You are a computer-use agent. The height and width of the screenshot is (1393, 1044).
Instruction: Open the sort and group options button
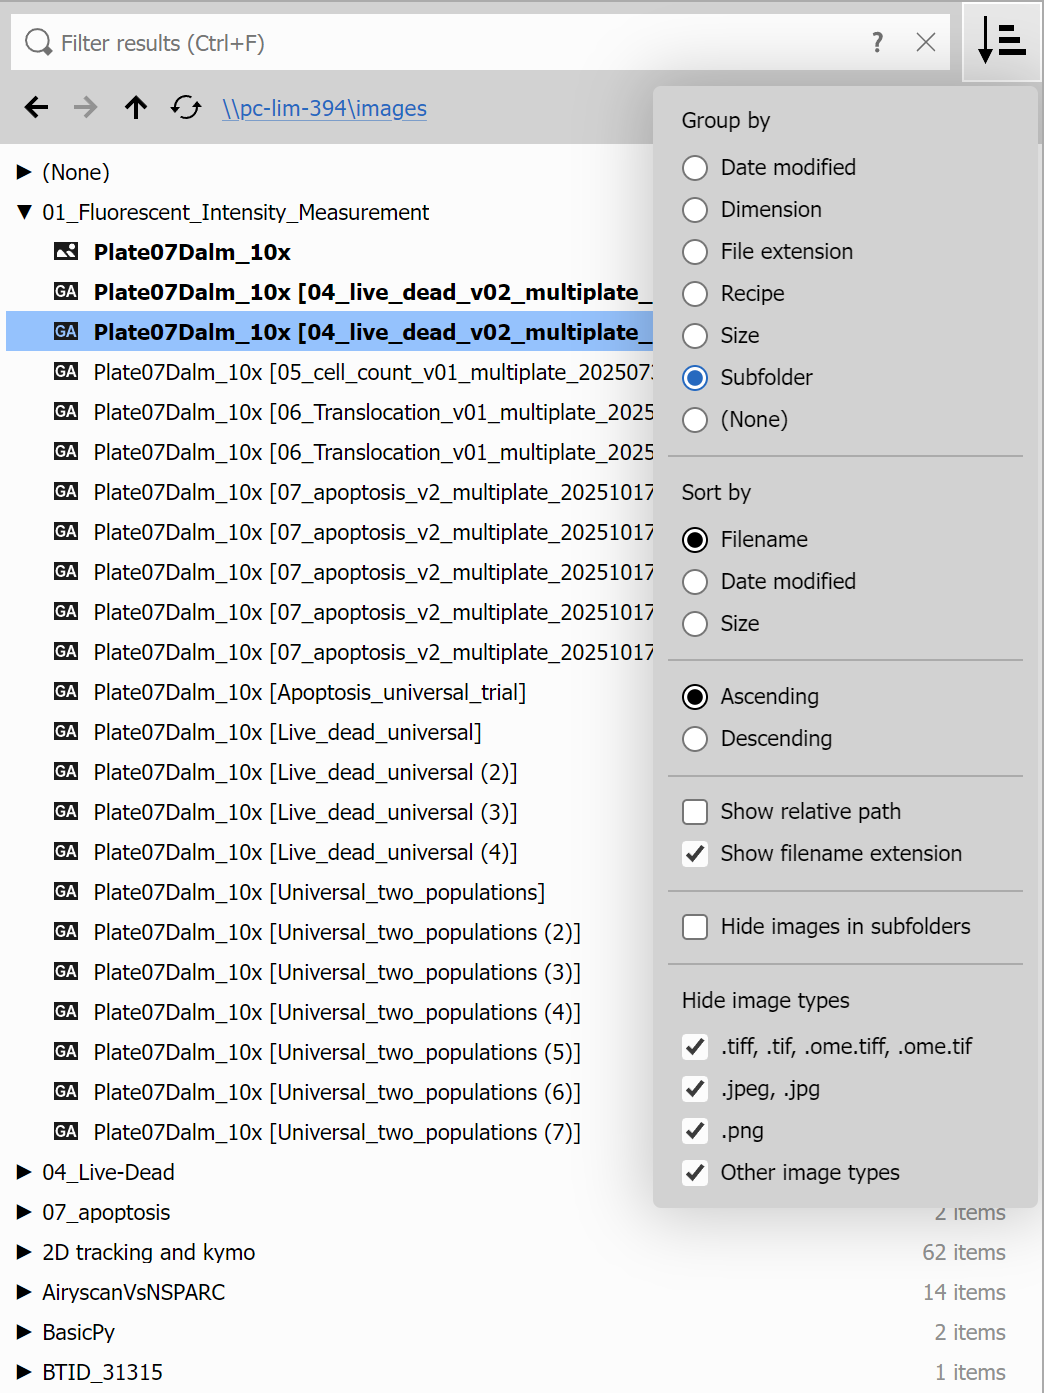(1001, 42)
